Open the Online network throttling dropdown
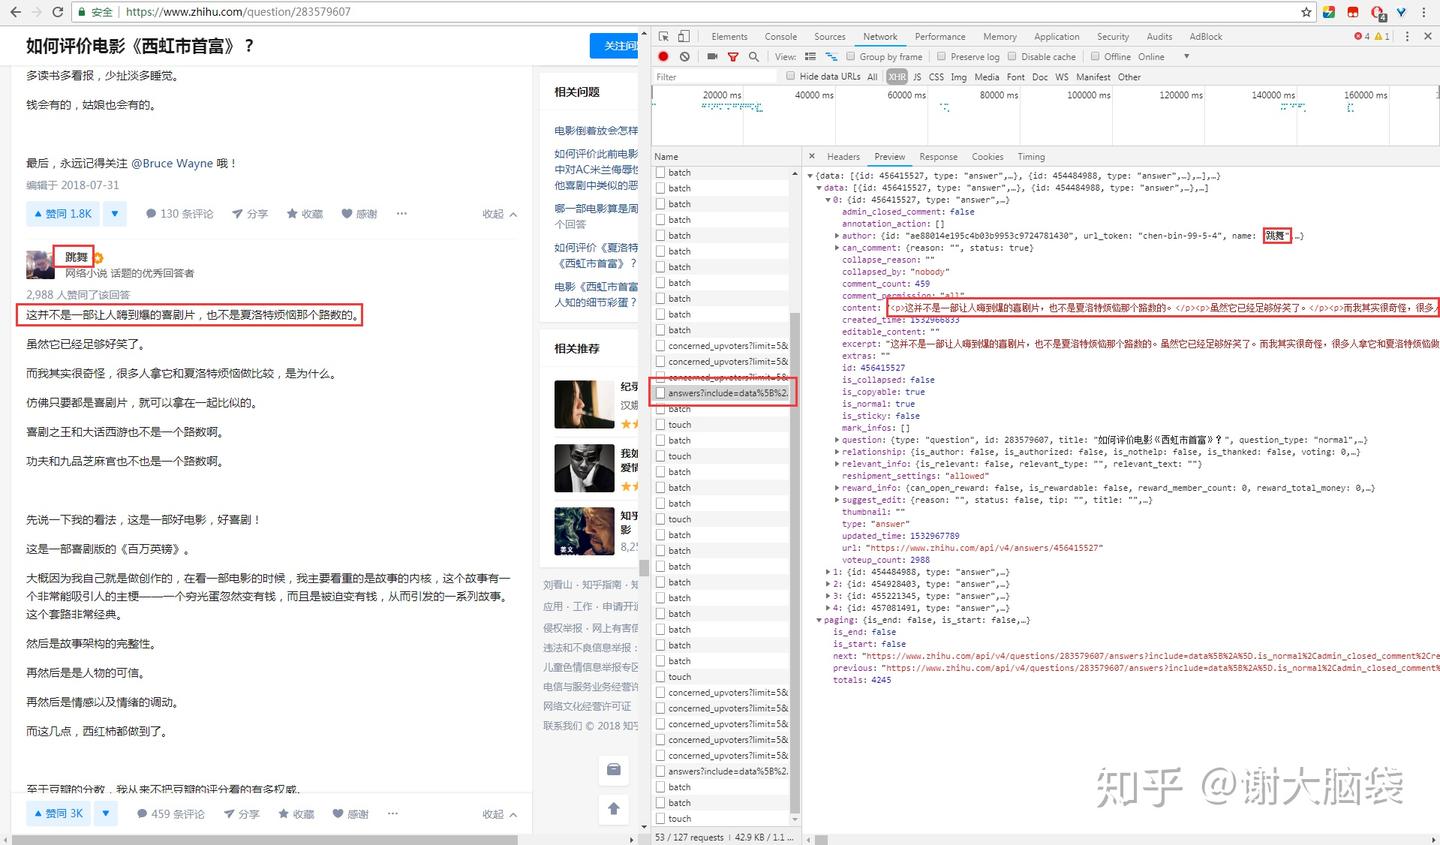The height and width of the screenshot is (845, 1440). 1158,56
